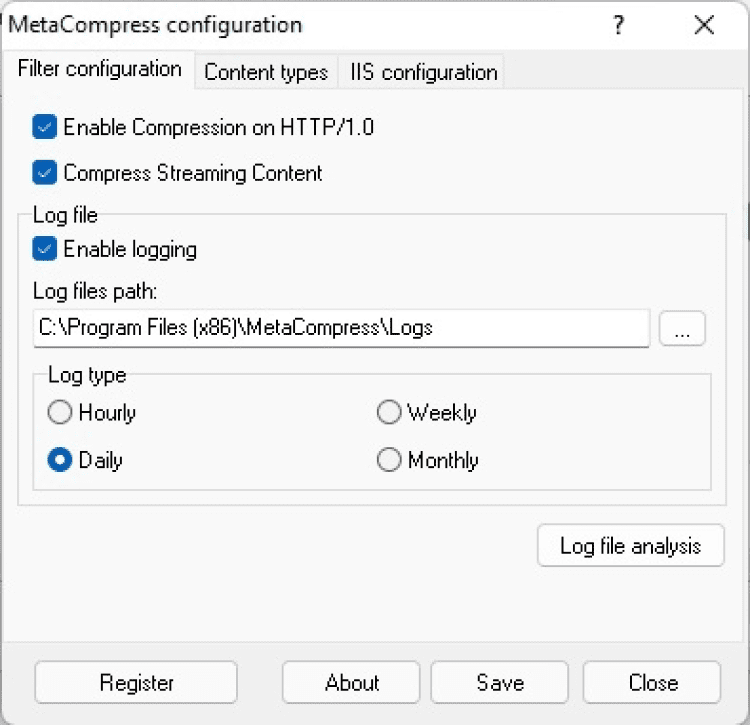Click the help question mark icon
Image resolution: width=750 pixels, height=725 pixels.
(x=620, y=25)
